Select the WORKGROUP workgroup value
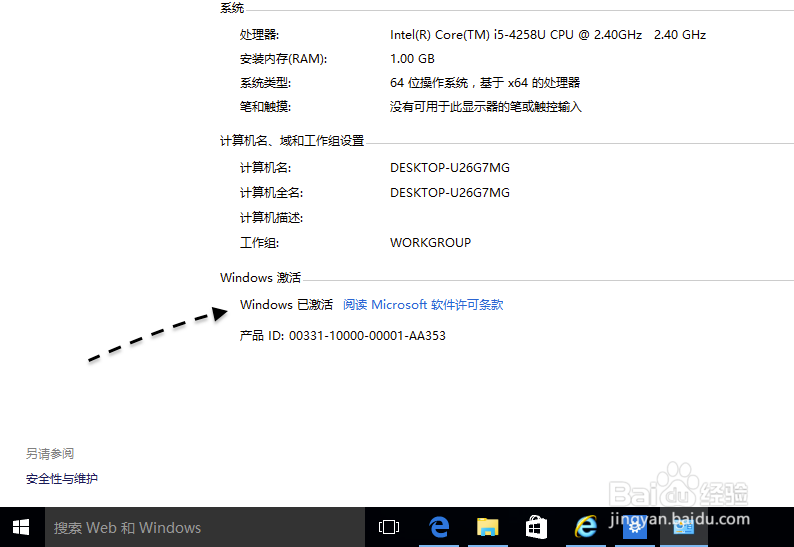This screenshot has width=794, height=547. tap(430, 243)
